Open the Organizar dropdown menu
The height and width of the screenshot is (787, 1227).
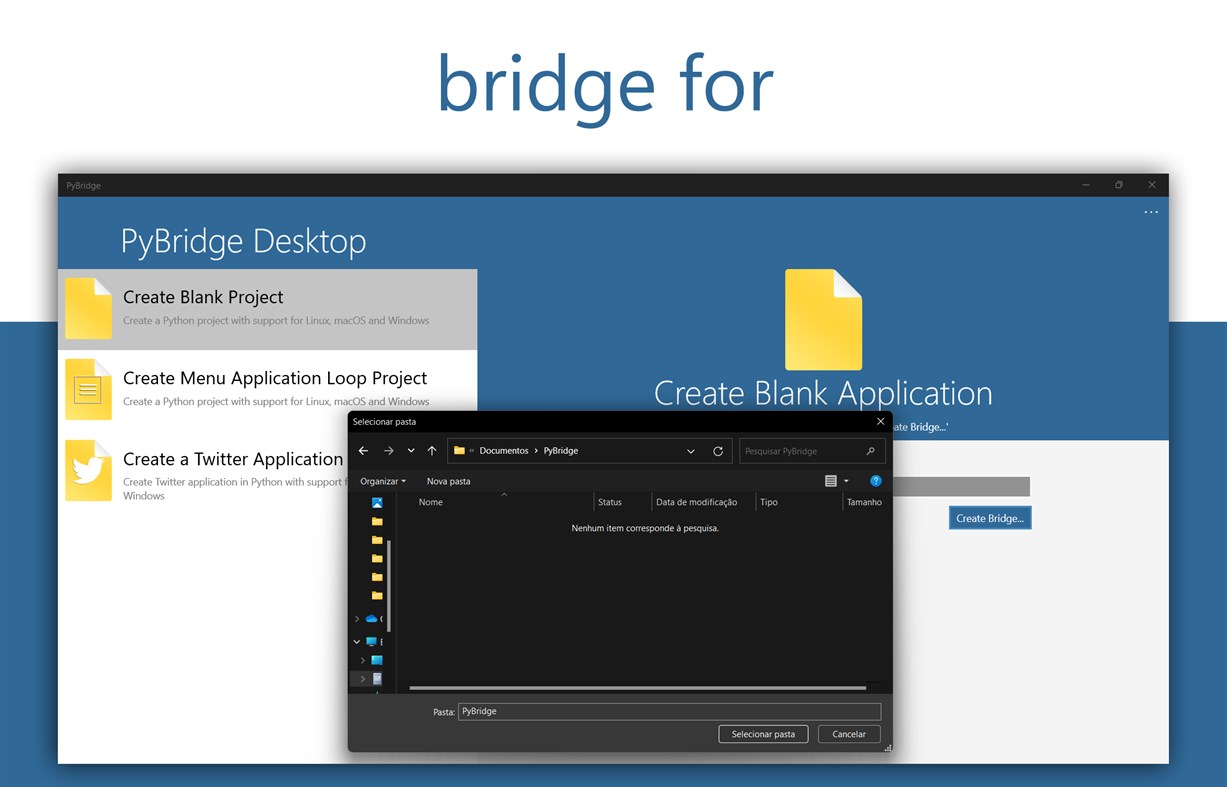(x=383, y=481)
